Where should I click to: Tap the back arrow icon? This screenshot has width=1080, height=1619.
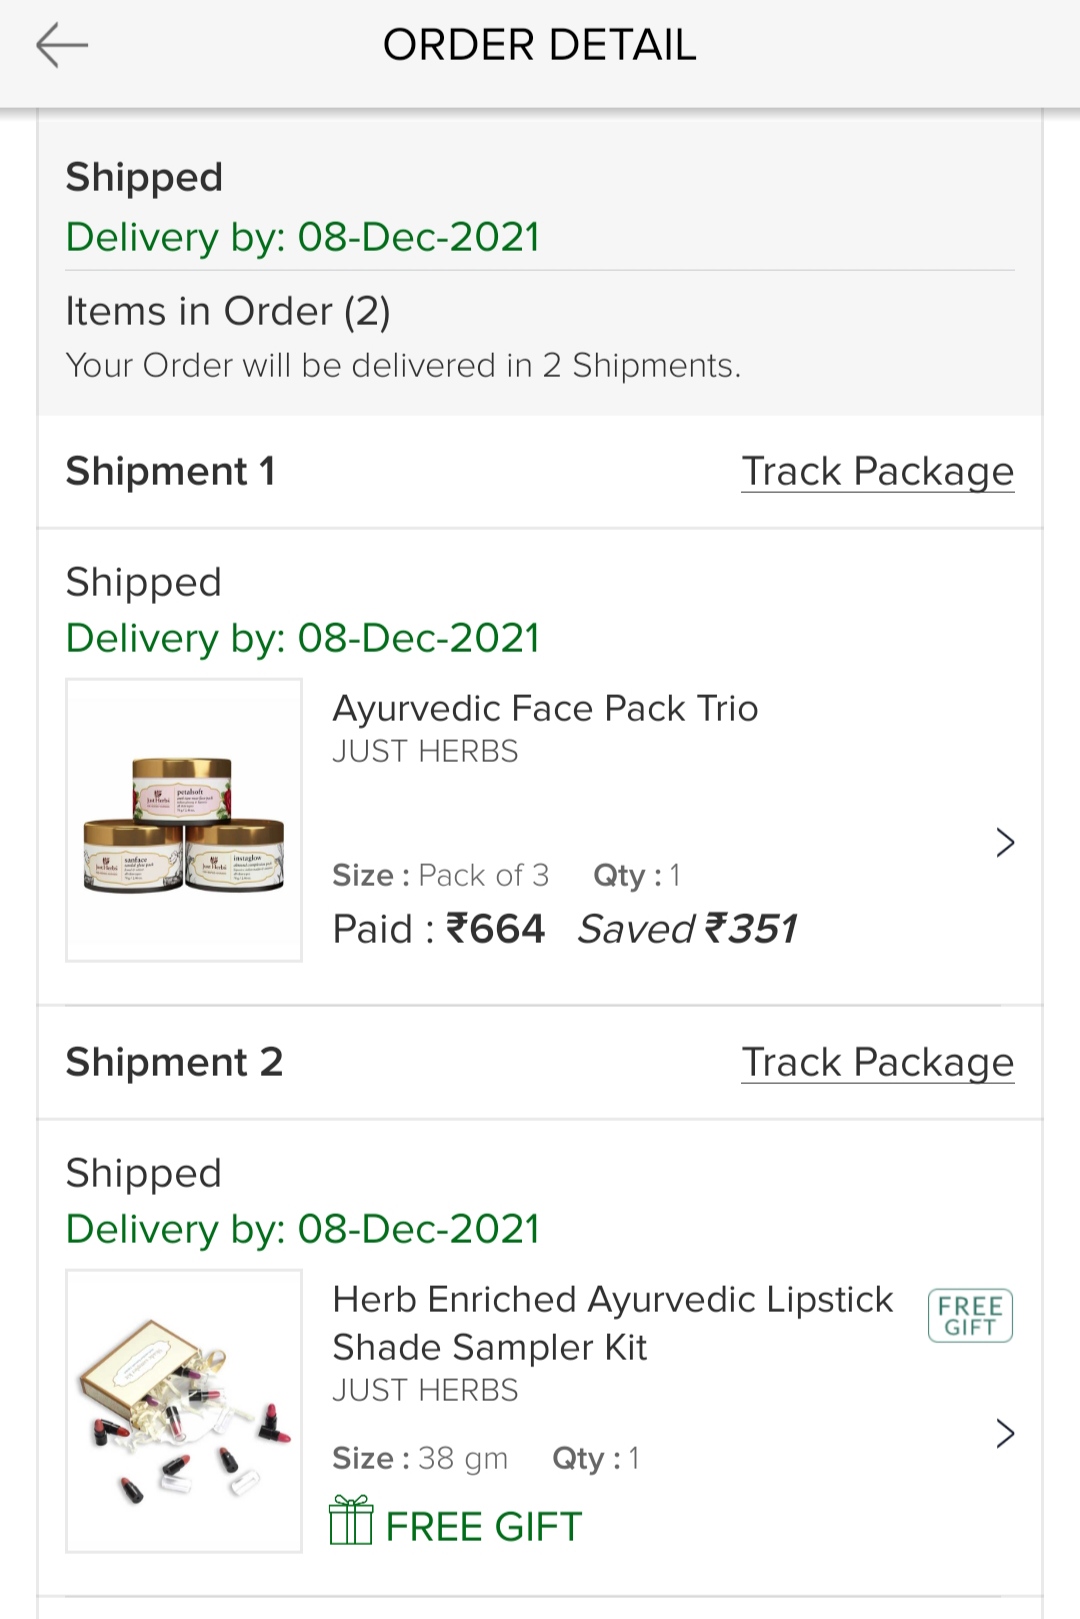[x=62, y=46]
